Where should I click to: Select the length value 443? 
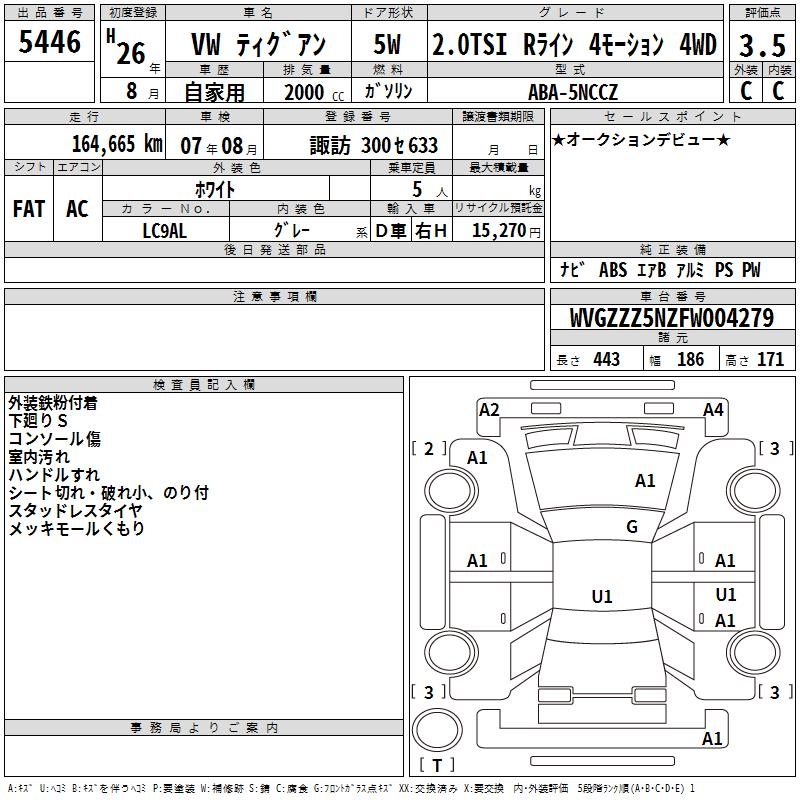pos(606,359)
